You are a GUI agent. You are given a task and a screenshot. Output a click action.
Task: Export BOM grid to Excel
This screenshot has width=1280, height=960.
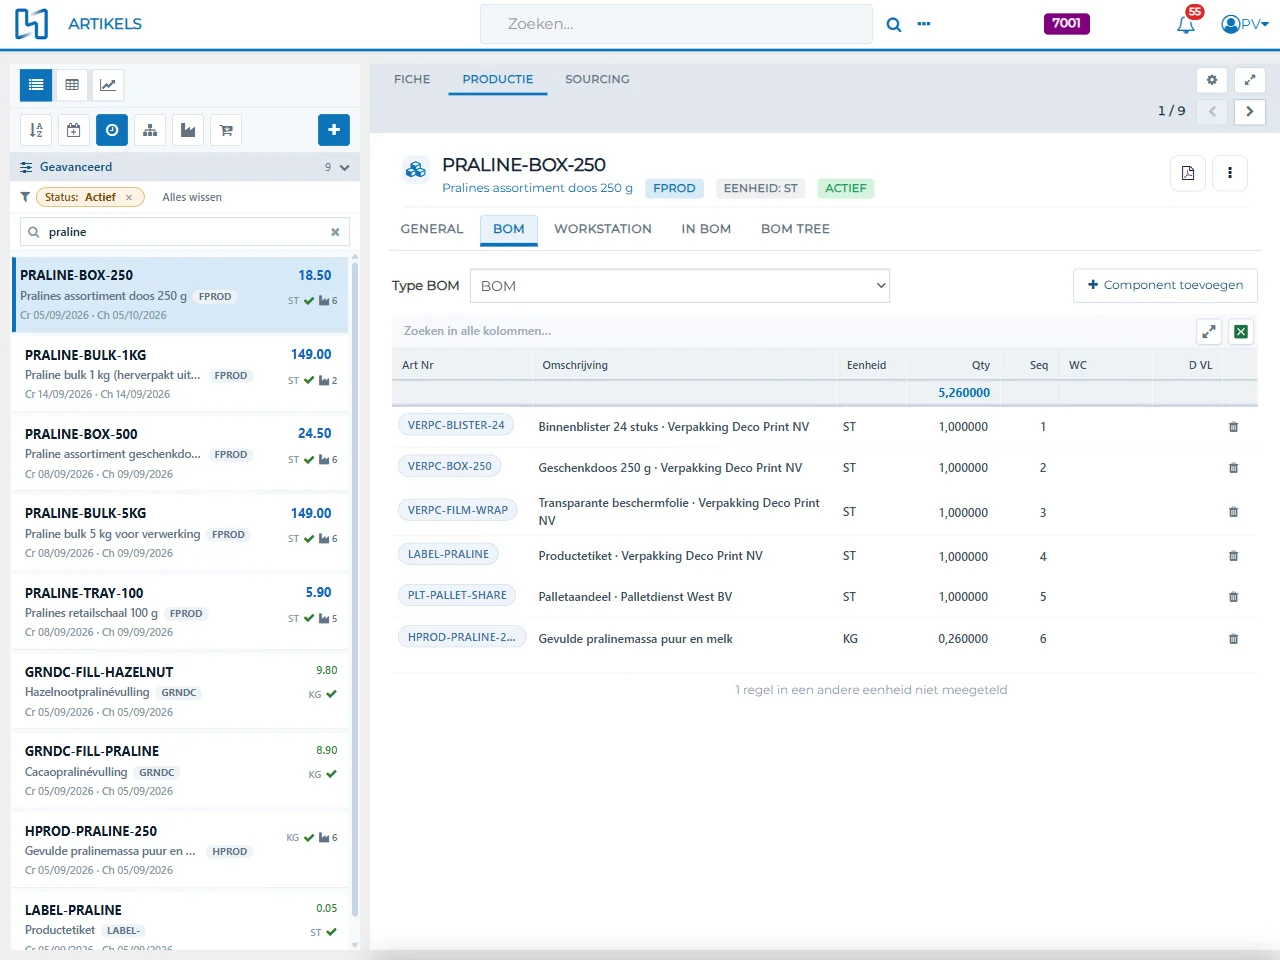click(1241, 332)
